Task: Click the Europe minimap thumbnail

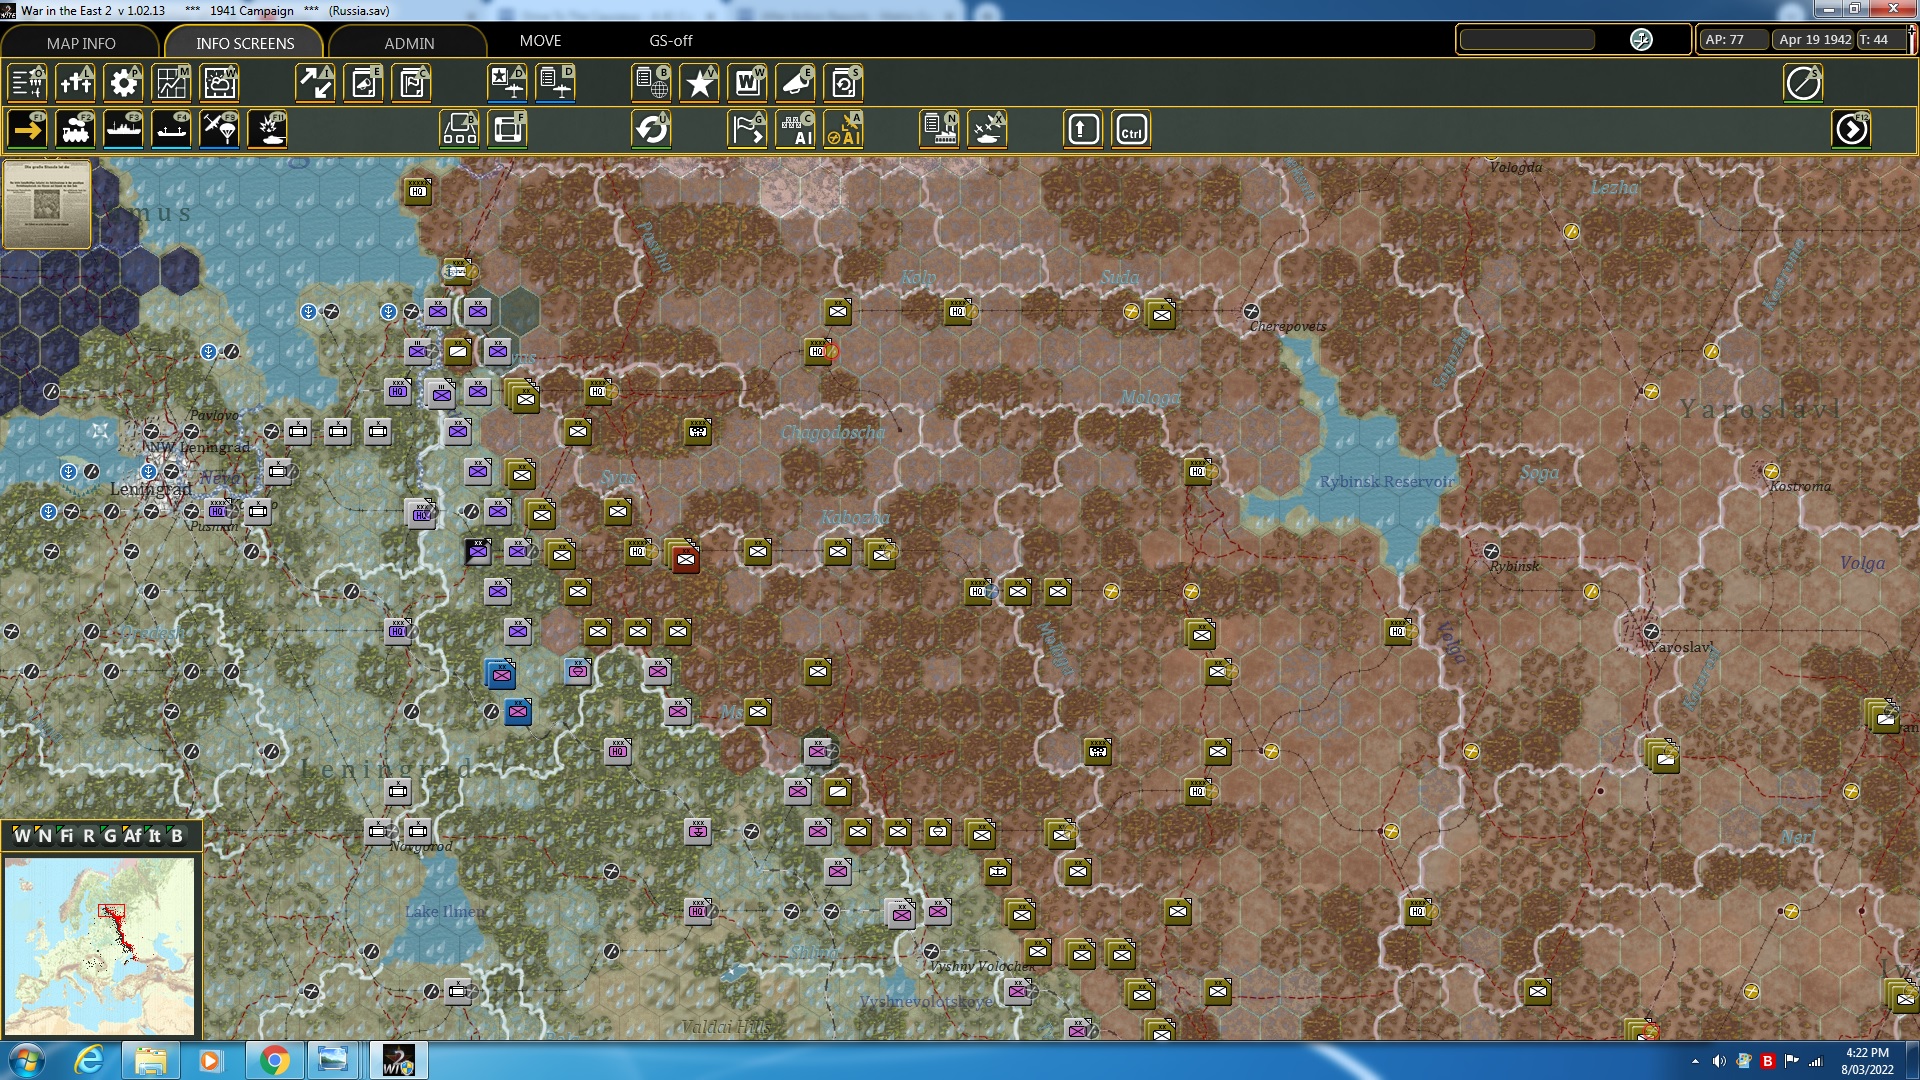Action: [x=100, y=946]
